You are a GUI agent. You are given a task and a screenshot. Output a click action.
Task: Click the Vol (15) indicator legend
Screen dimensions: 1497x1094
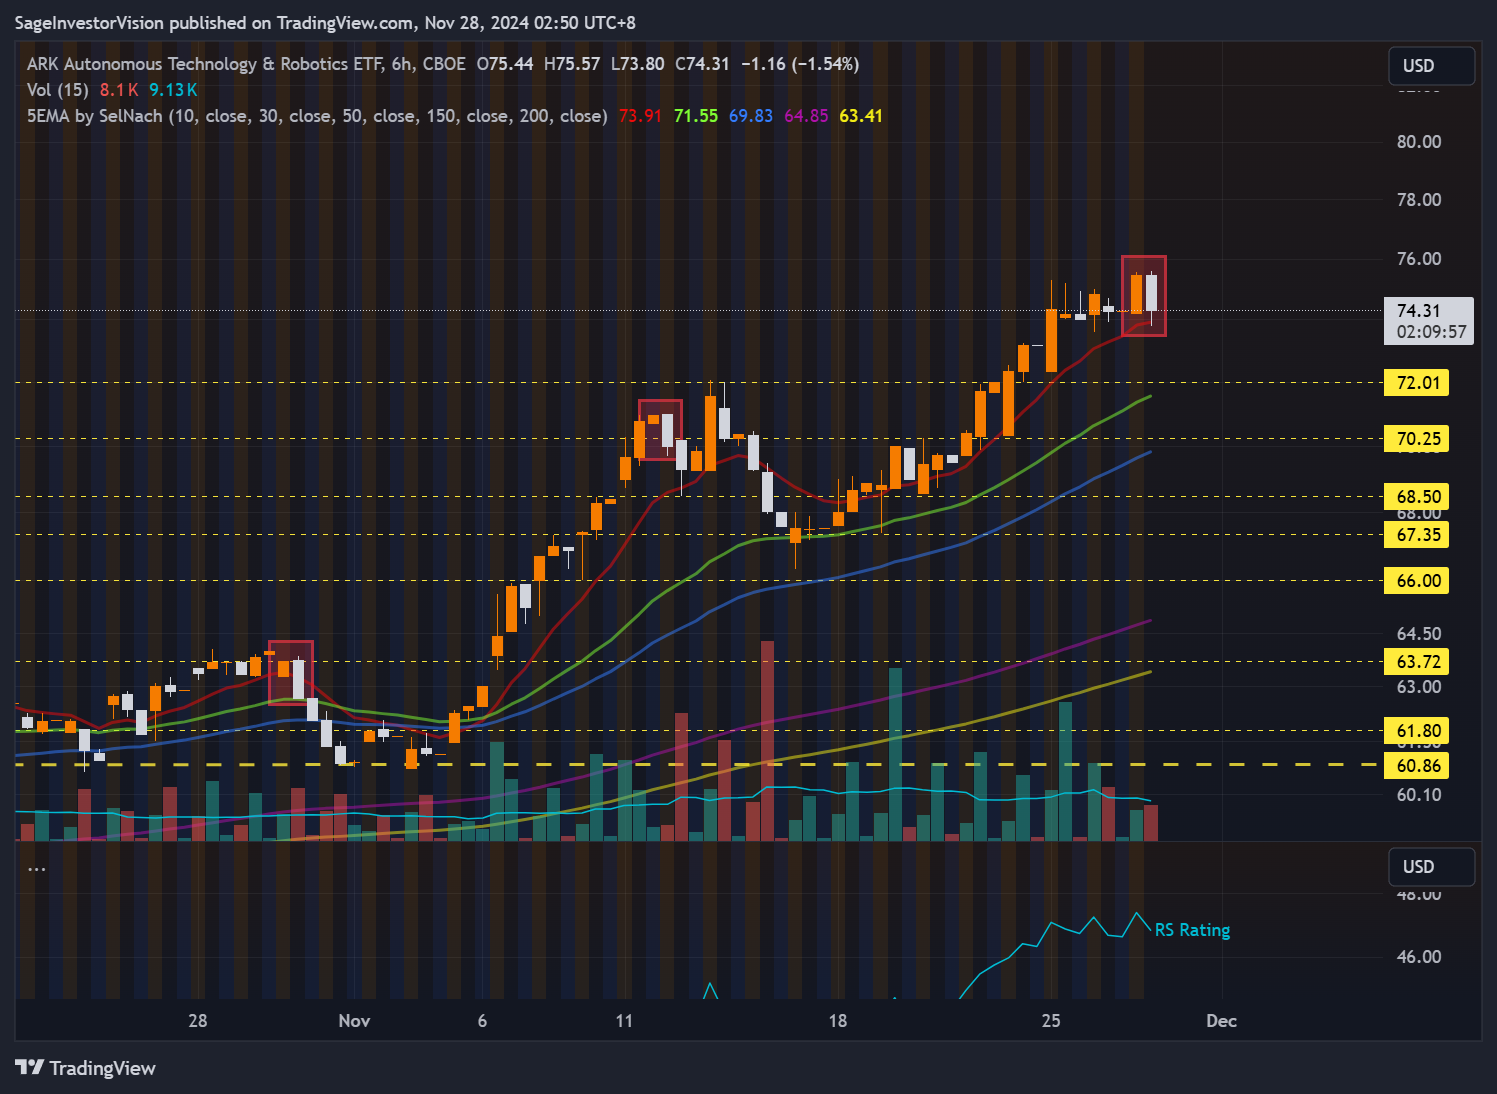[58, 90]
